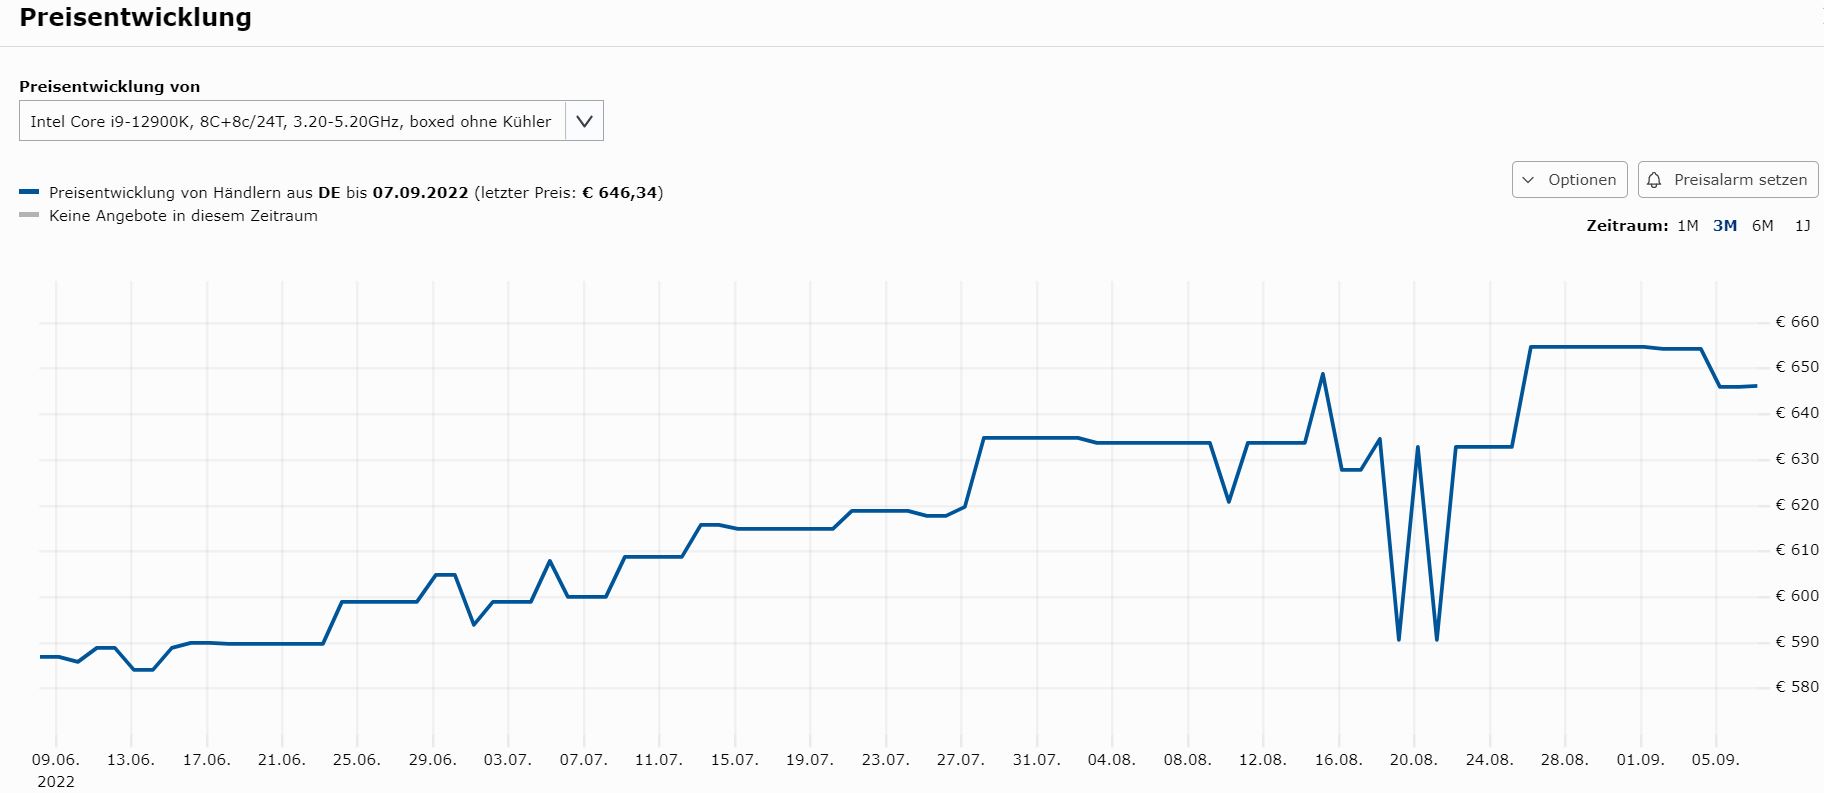The width and height of the screenshot is (1824, 793).
Task: Switch time range to 1M
Action: 1687,226
